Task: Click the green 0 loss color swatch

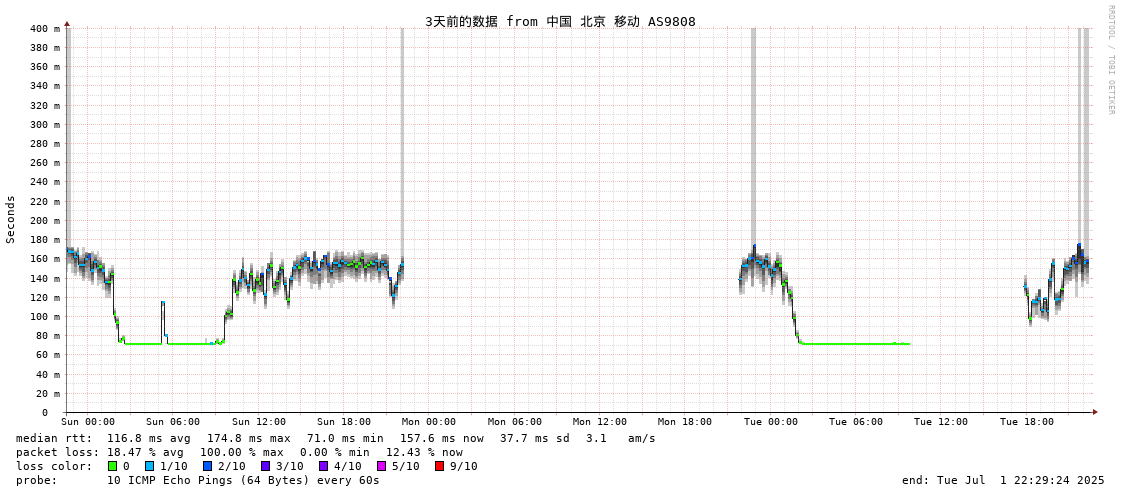Action: pyautogui.click(x=112, y=466)
